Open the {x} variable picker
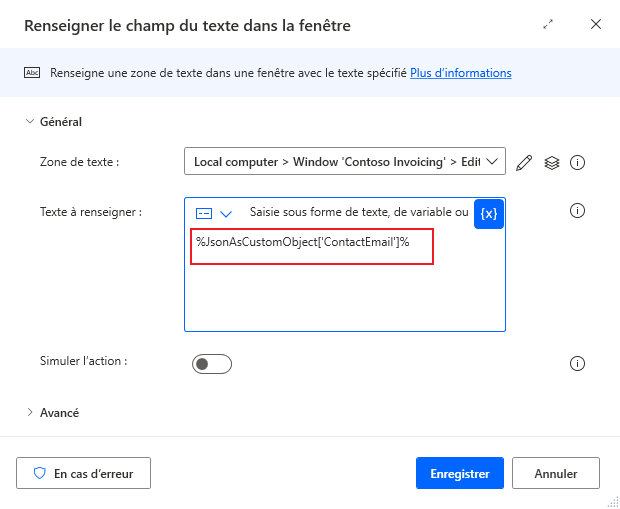Image resolution: width=620 pixels, height=509 pixels. point(489,214)
